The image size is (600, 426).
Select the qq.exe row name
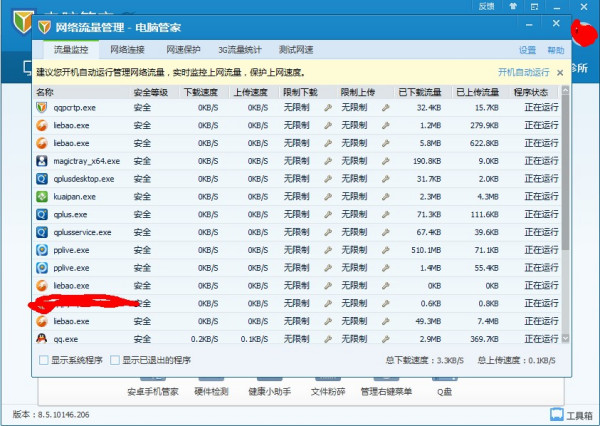[65, 339]
